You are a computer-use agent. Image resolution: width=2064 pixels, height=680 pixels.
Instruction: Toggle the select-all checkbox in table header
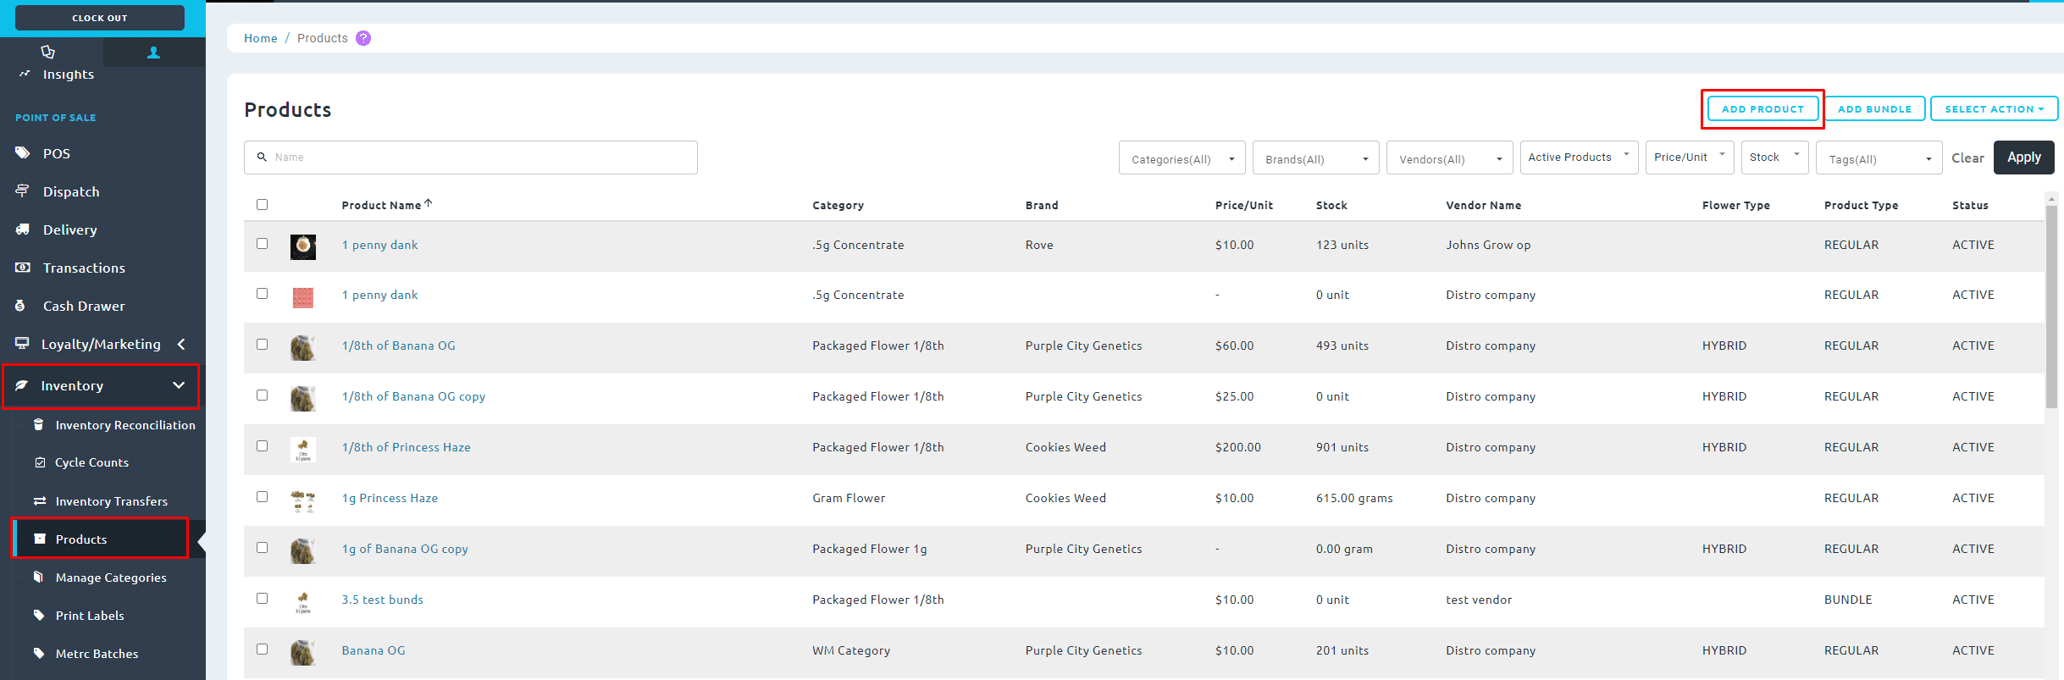pos(262,204)
